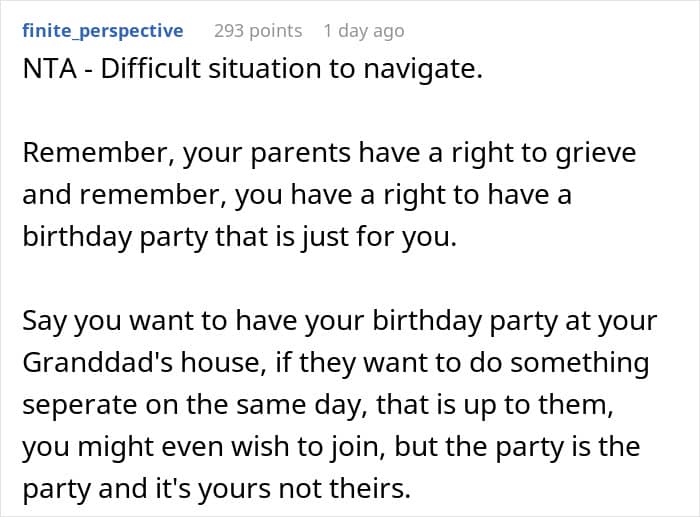Click the phrase 'but the party is the'

517,446
